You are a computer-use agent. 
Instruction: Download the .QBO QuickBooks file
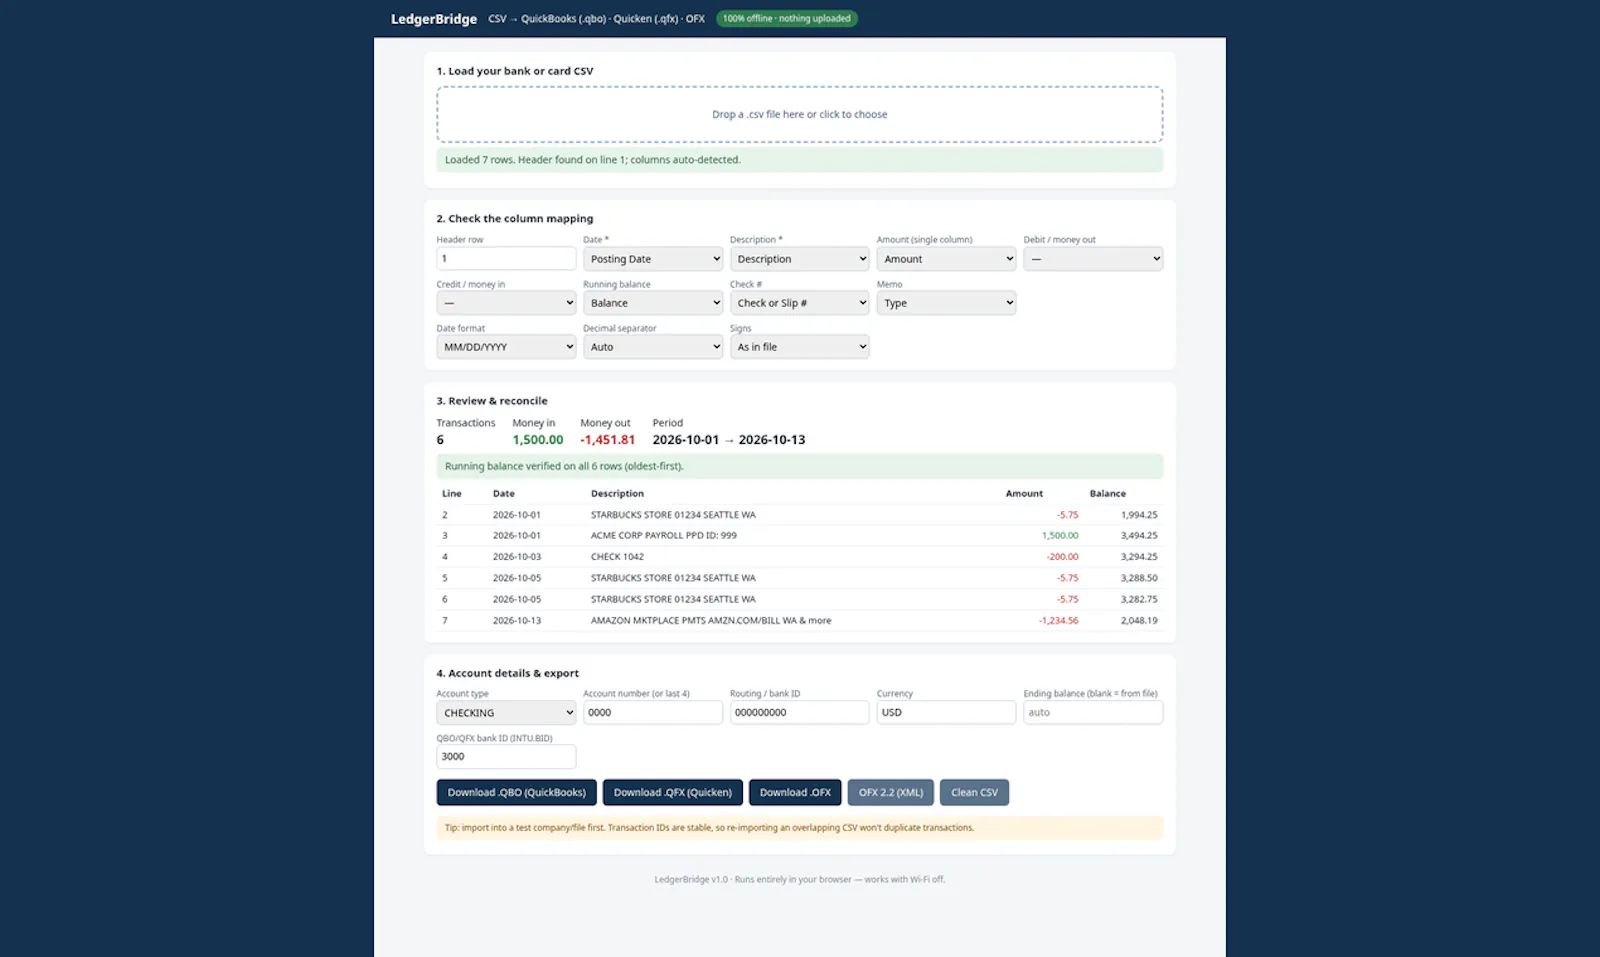[517, 793]
